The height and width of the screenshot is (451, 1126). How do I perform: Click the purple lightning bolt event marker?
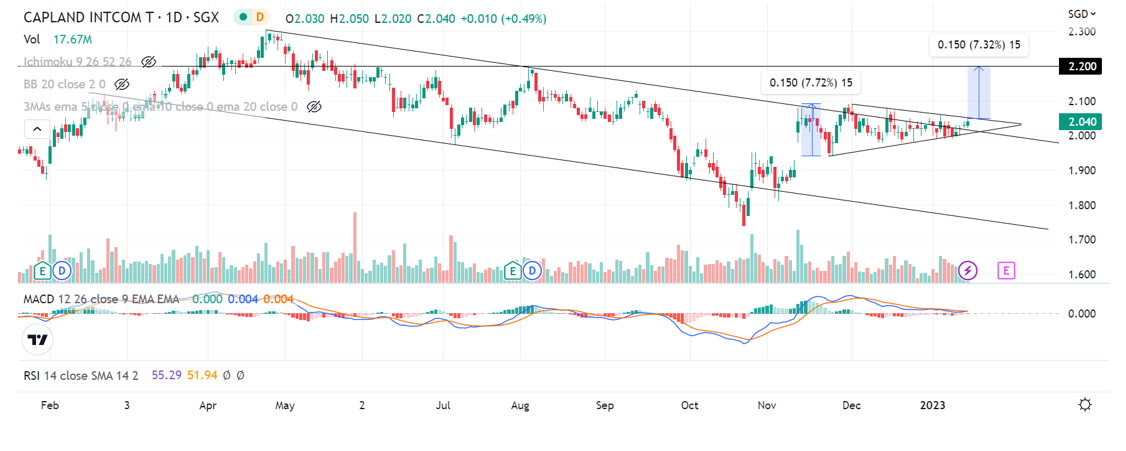969,271
